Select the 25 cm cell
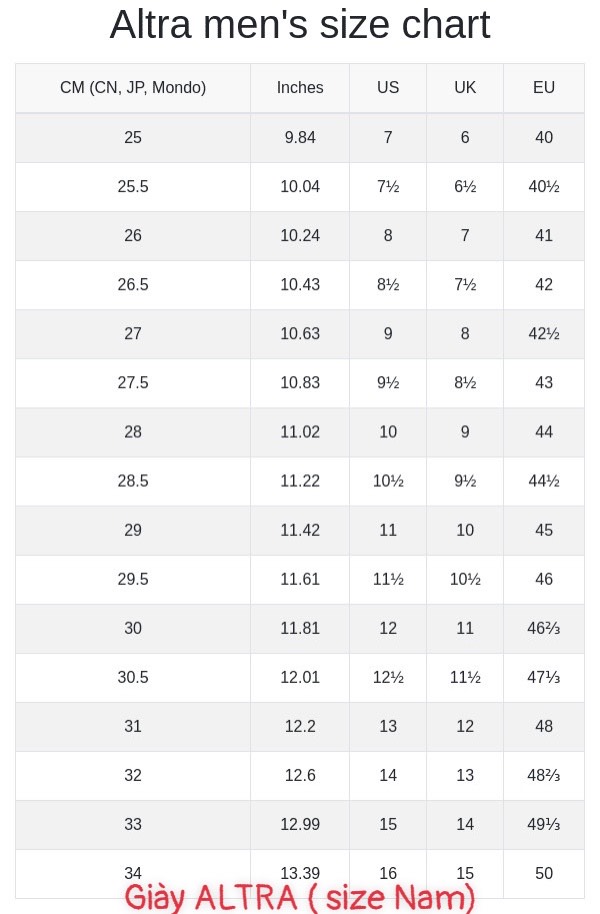Image resolution: width=600 pixels, height=914 pixels. tap(133, 138)
